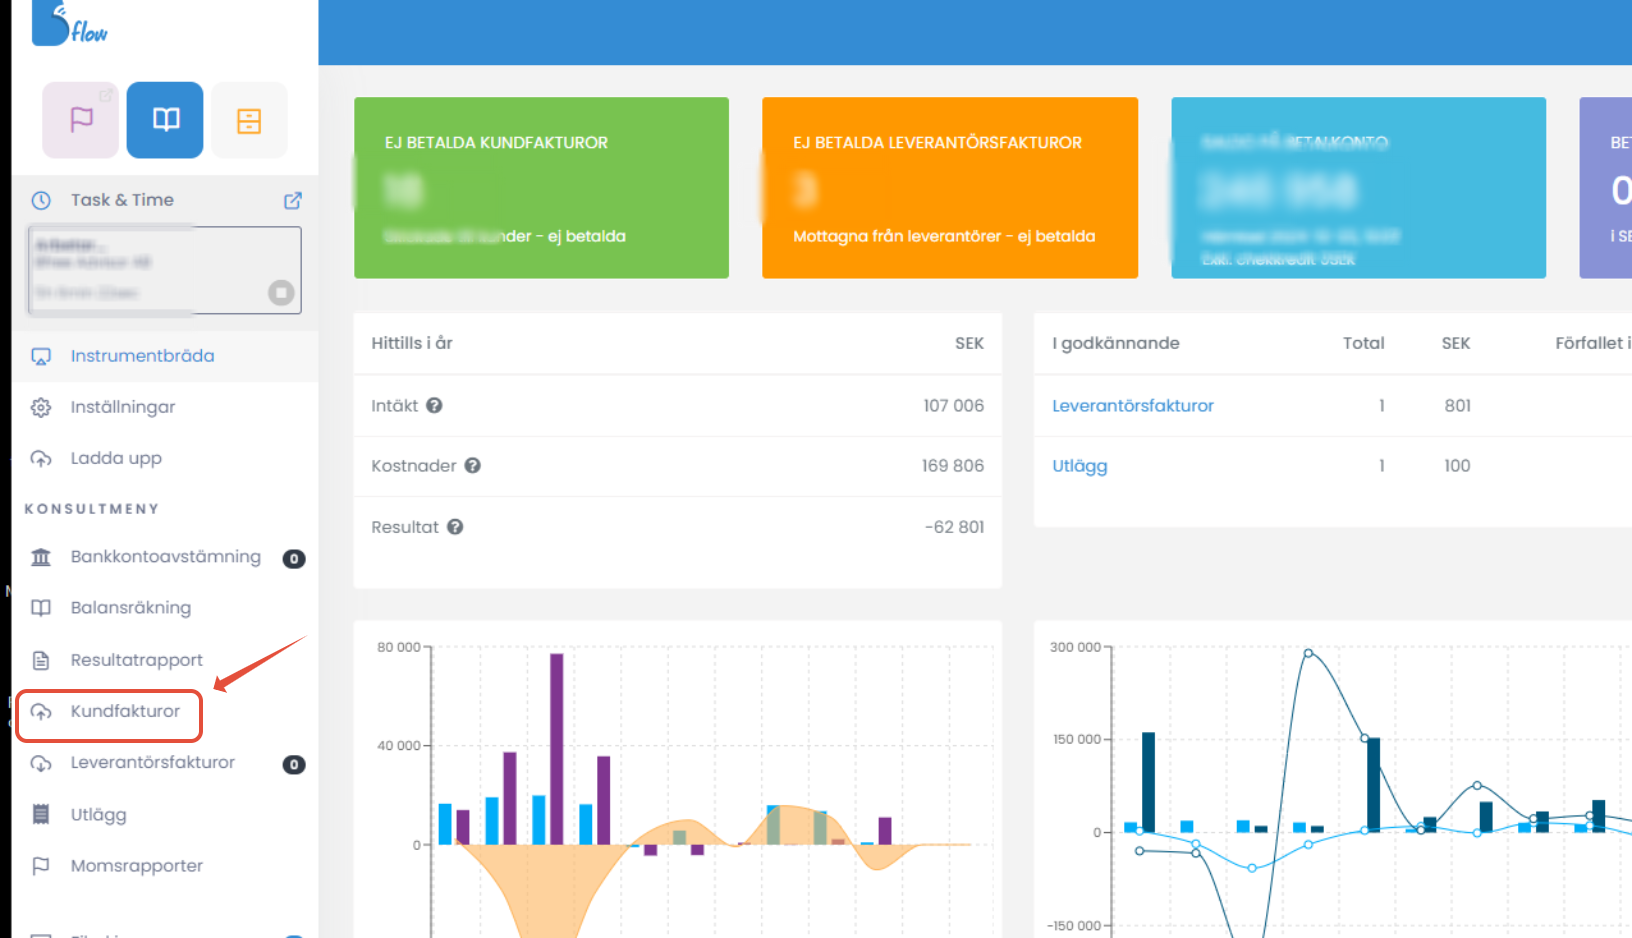
Task: Click the flag icon button at top
Action: 81,120
